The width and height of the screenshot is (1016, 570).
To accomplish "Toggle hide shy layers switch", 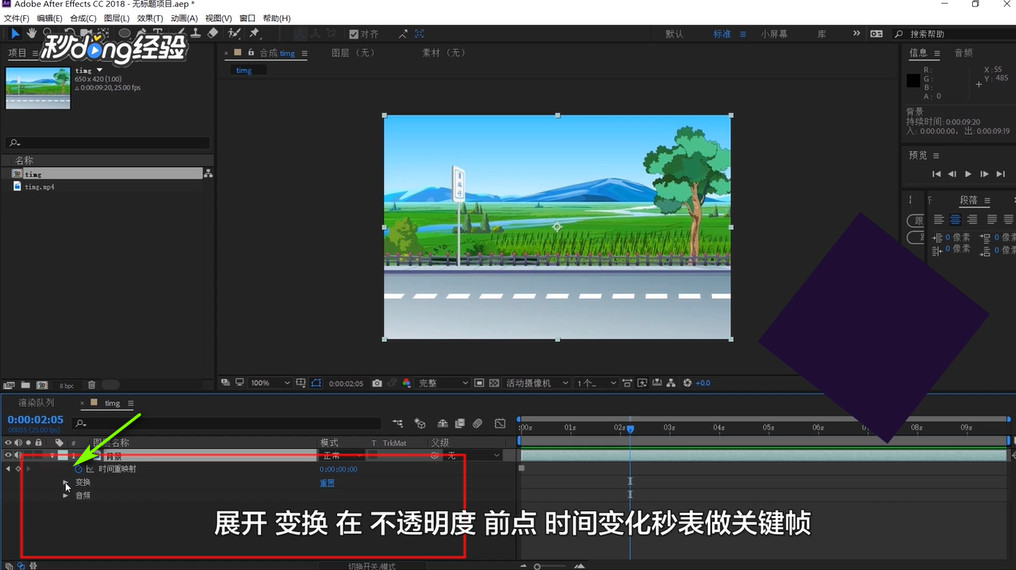I will click(443, 424).
